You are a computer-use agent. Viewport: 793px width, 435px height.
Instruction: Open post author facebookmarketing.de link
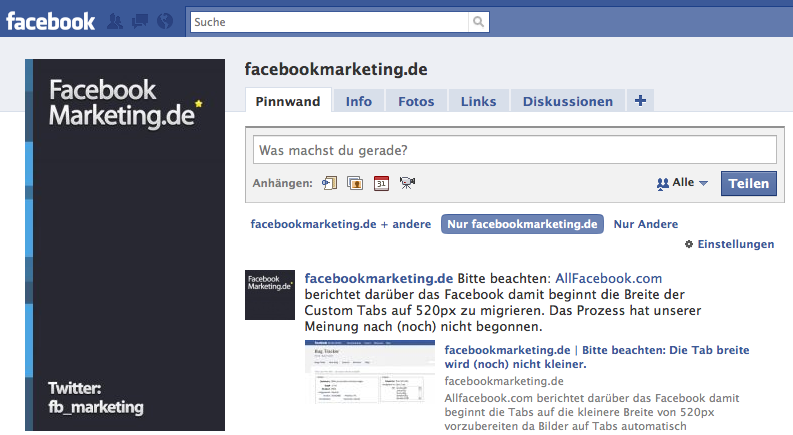tap(379, 278)
